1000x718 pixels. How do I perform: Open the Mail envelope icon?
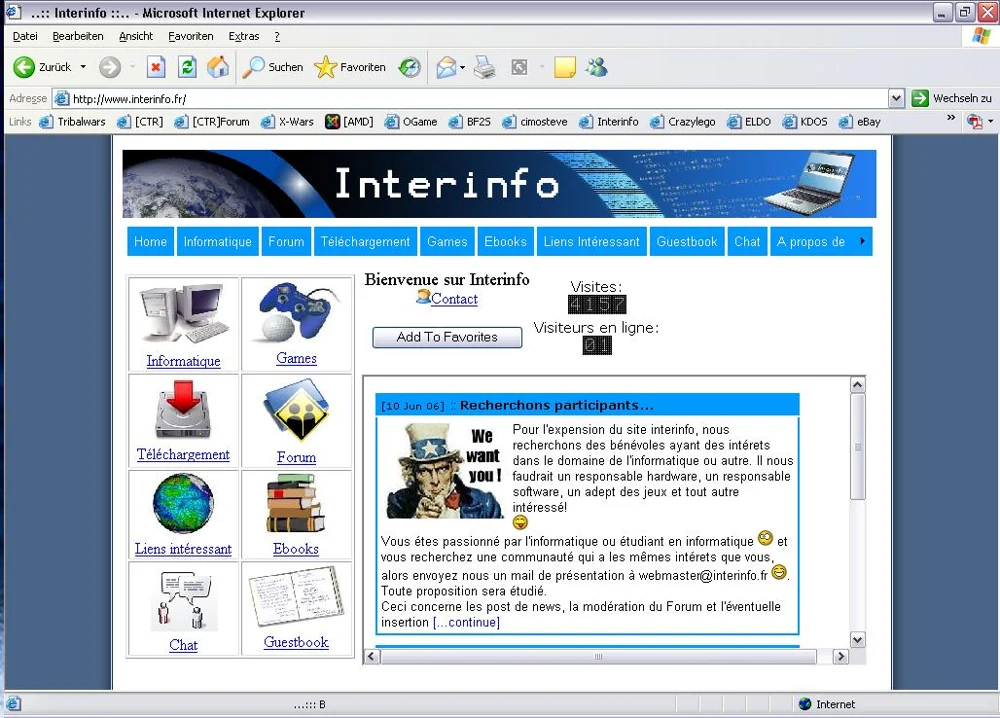(446, 67)
